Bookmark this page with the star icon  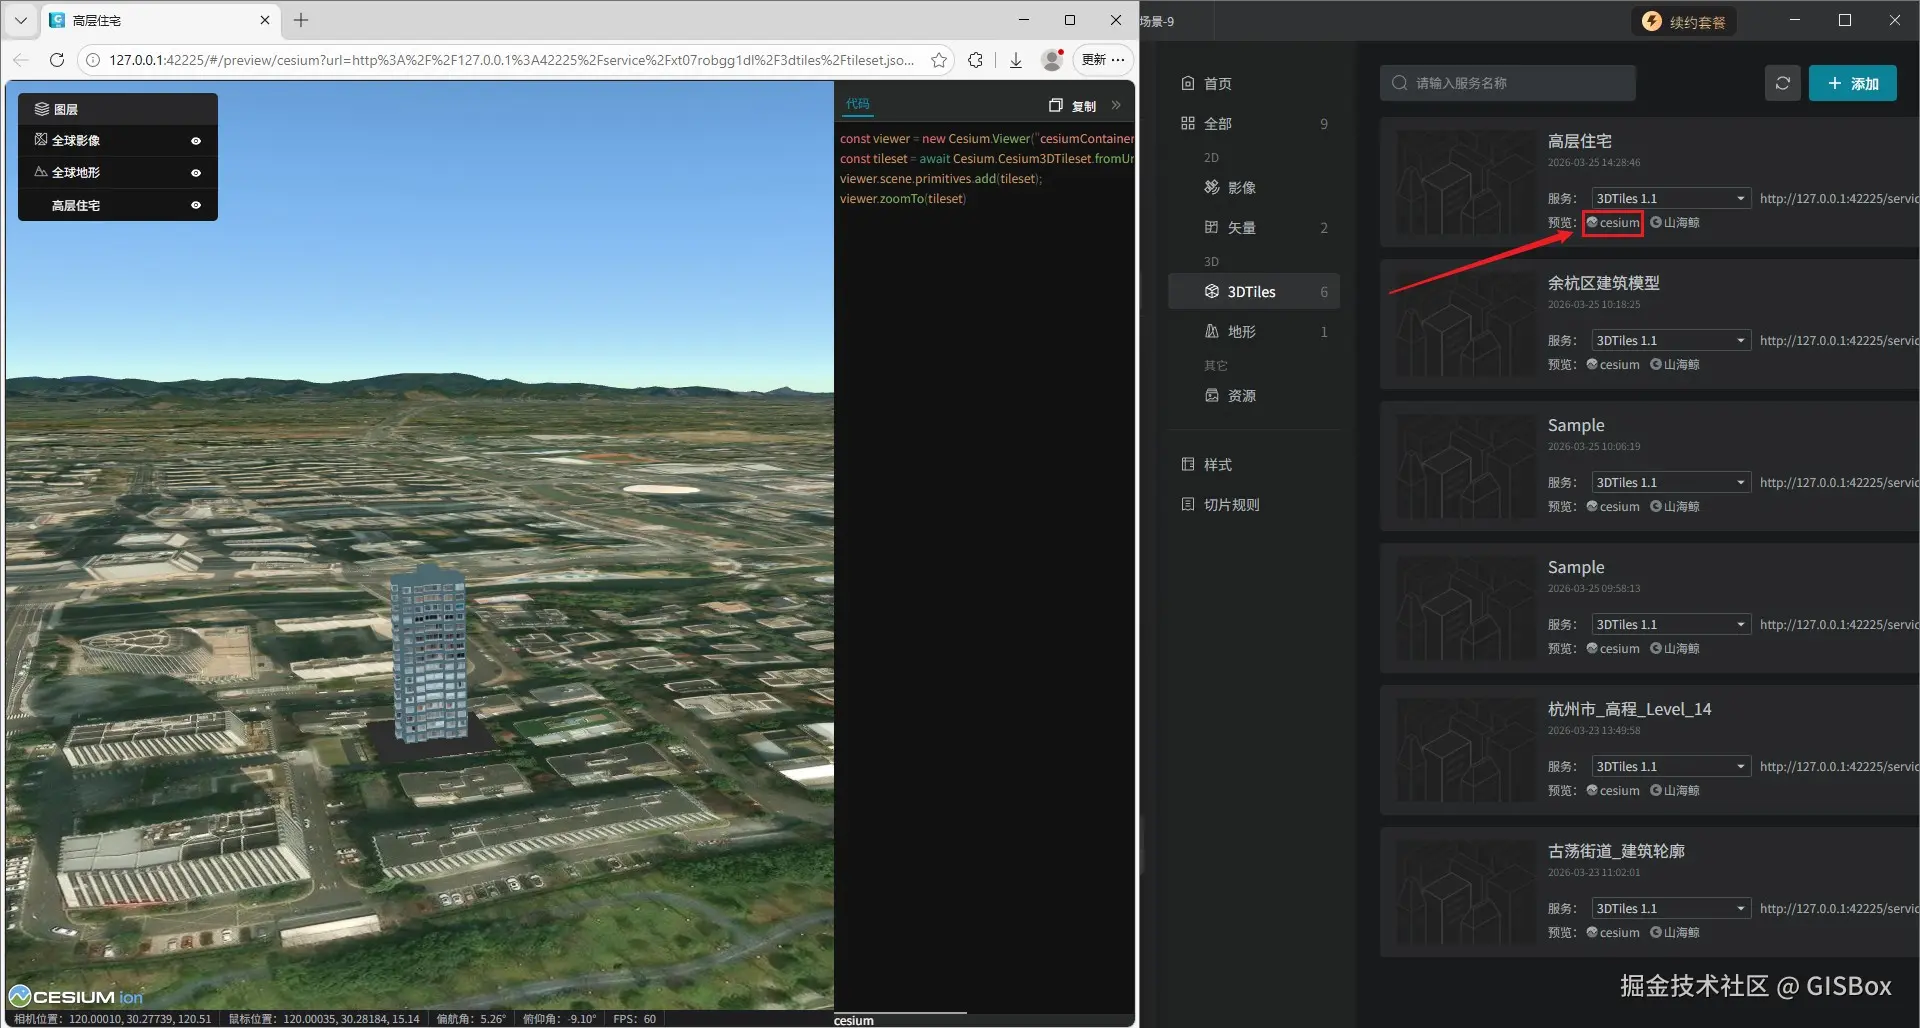(939, 60)
